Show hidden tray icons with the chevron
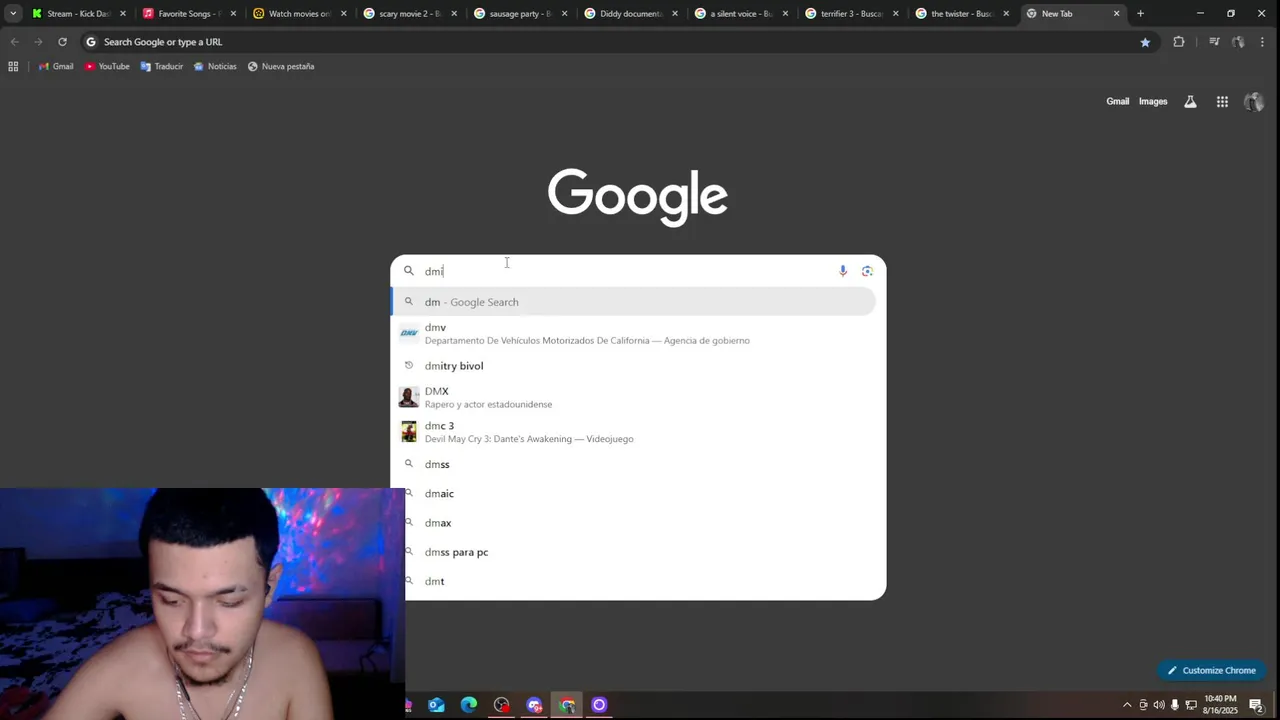The image size is (1280, 720). (x=1127, y=705)
